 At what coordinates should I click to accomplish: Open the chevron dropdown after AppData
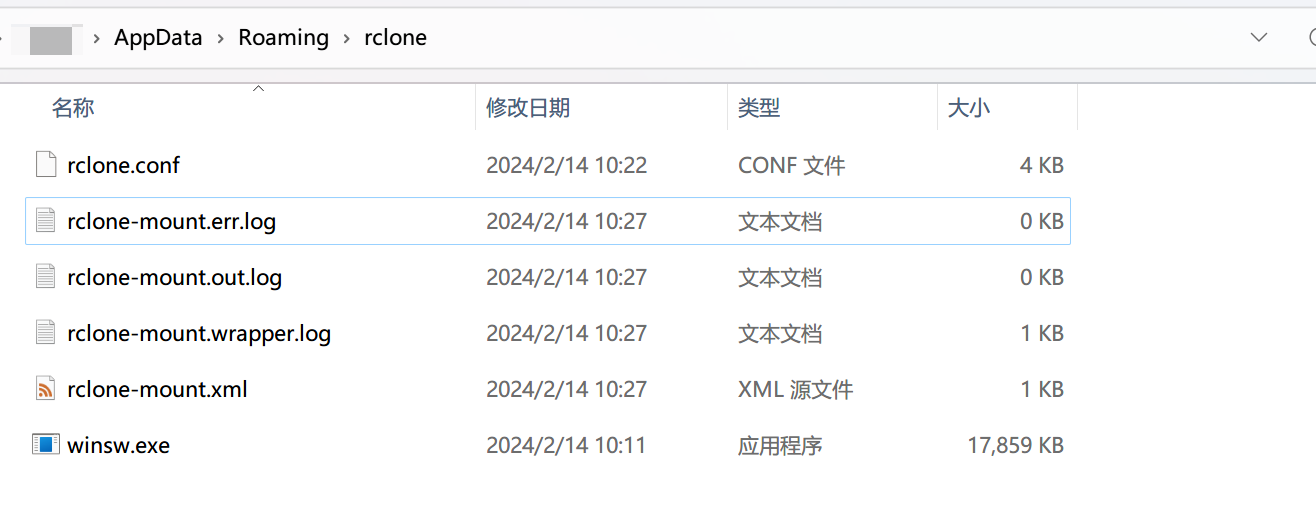click(x=220, y=38)
